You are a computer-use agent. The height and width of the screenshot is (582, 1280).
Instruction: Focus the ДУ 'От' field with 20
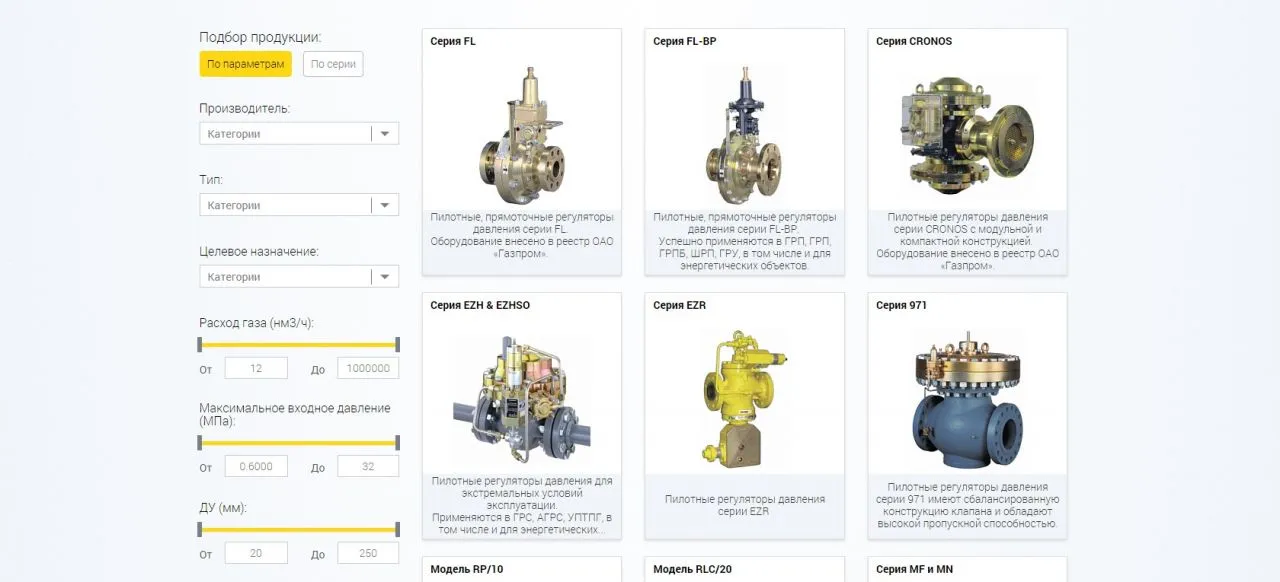point(256,553)
